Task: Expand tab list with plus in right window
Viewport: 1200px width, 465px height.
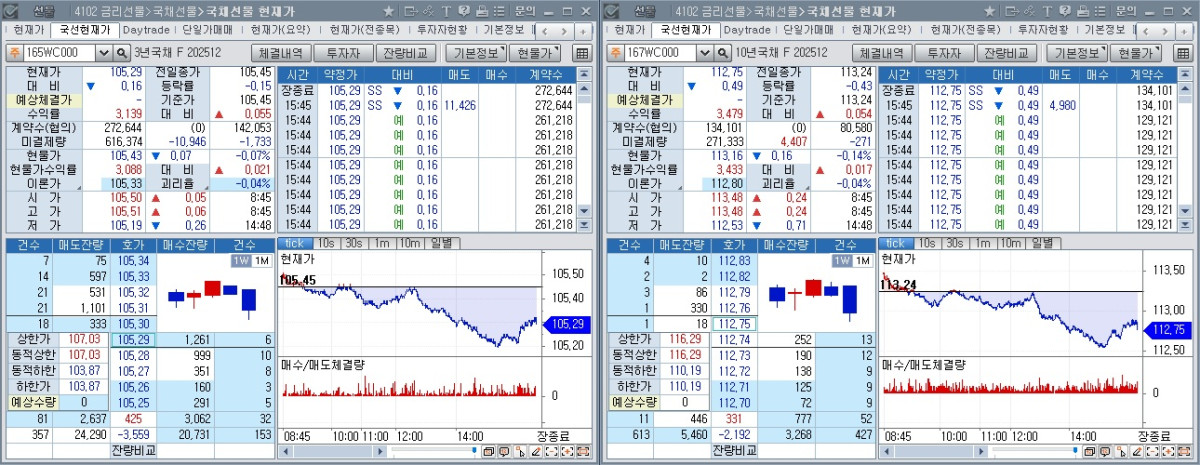Action: coord(1184,32)
